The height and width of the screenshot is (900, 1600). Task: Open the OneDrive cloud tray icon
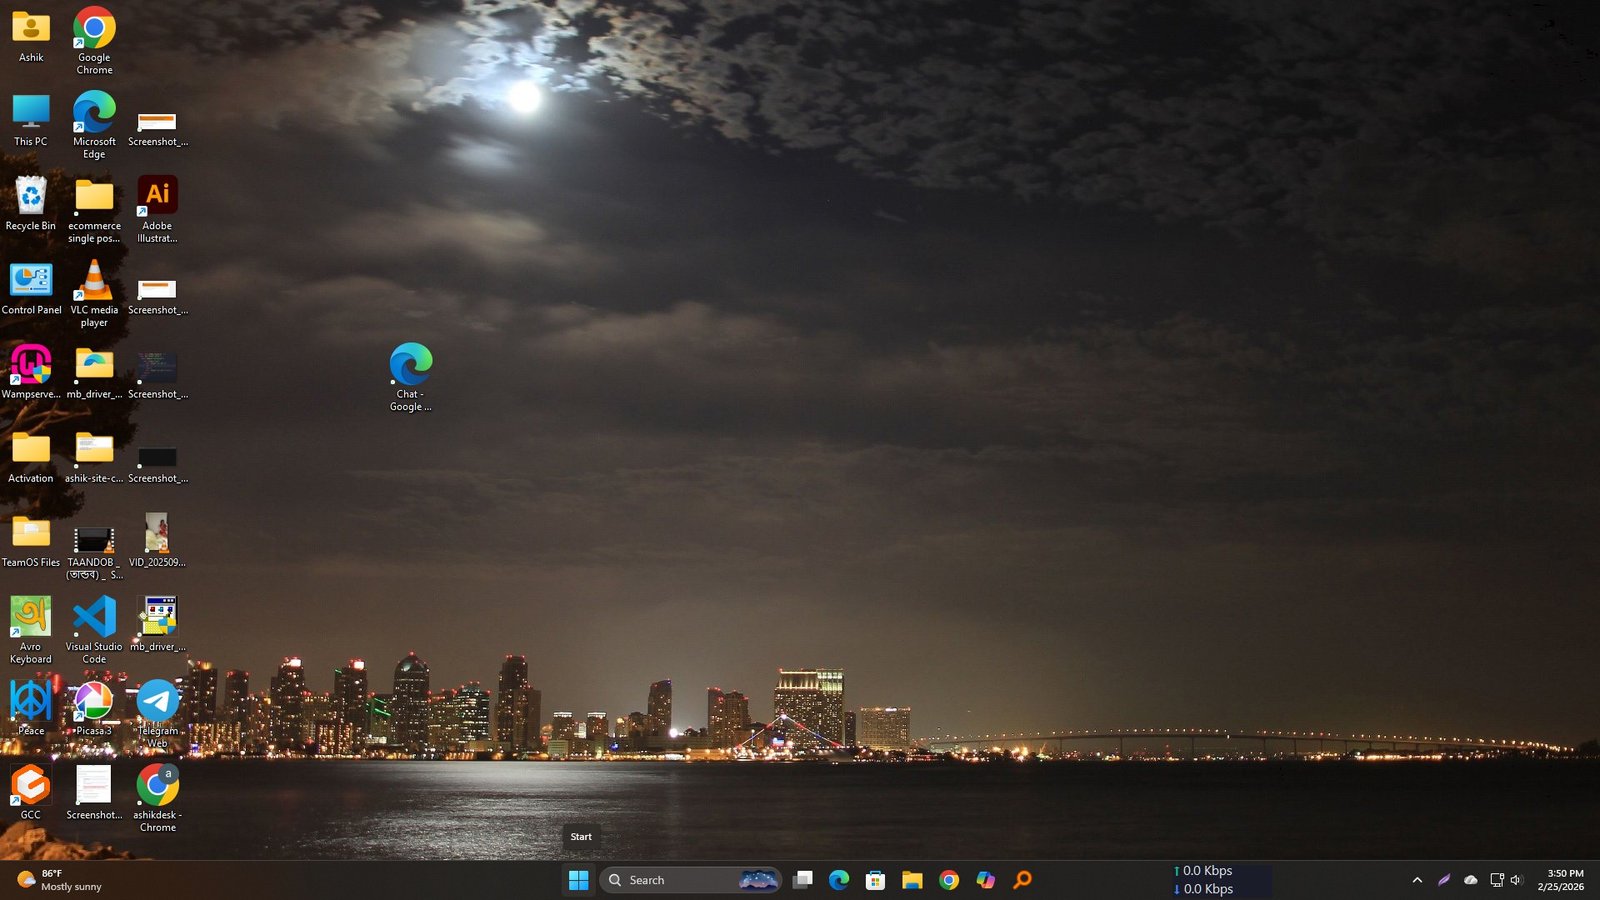[x=1471, y=880]
